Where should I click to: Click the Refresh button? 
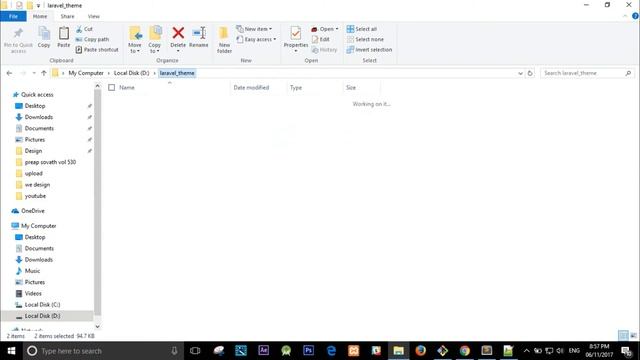(x=530, y=73)
